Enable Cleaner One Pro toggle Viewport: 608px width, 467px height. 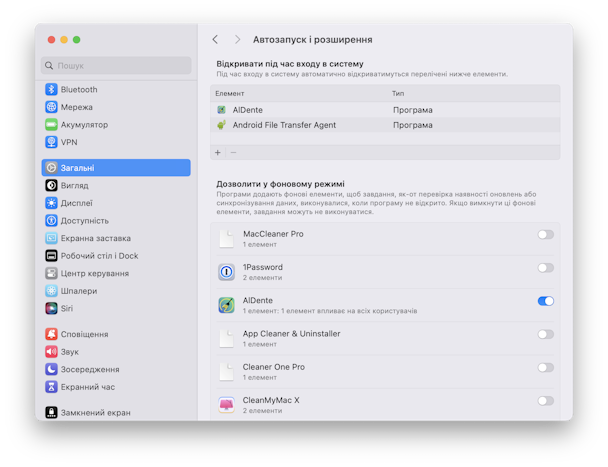tap(546, 367)
